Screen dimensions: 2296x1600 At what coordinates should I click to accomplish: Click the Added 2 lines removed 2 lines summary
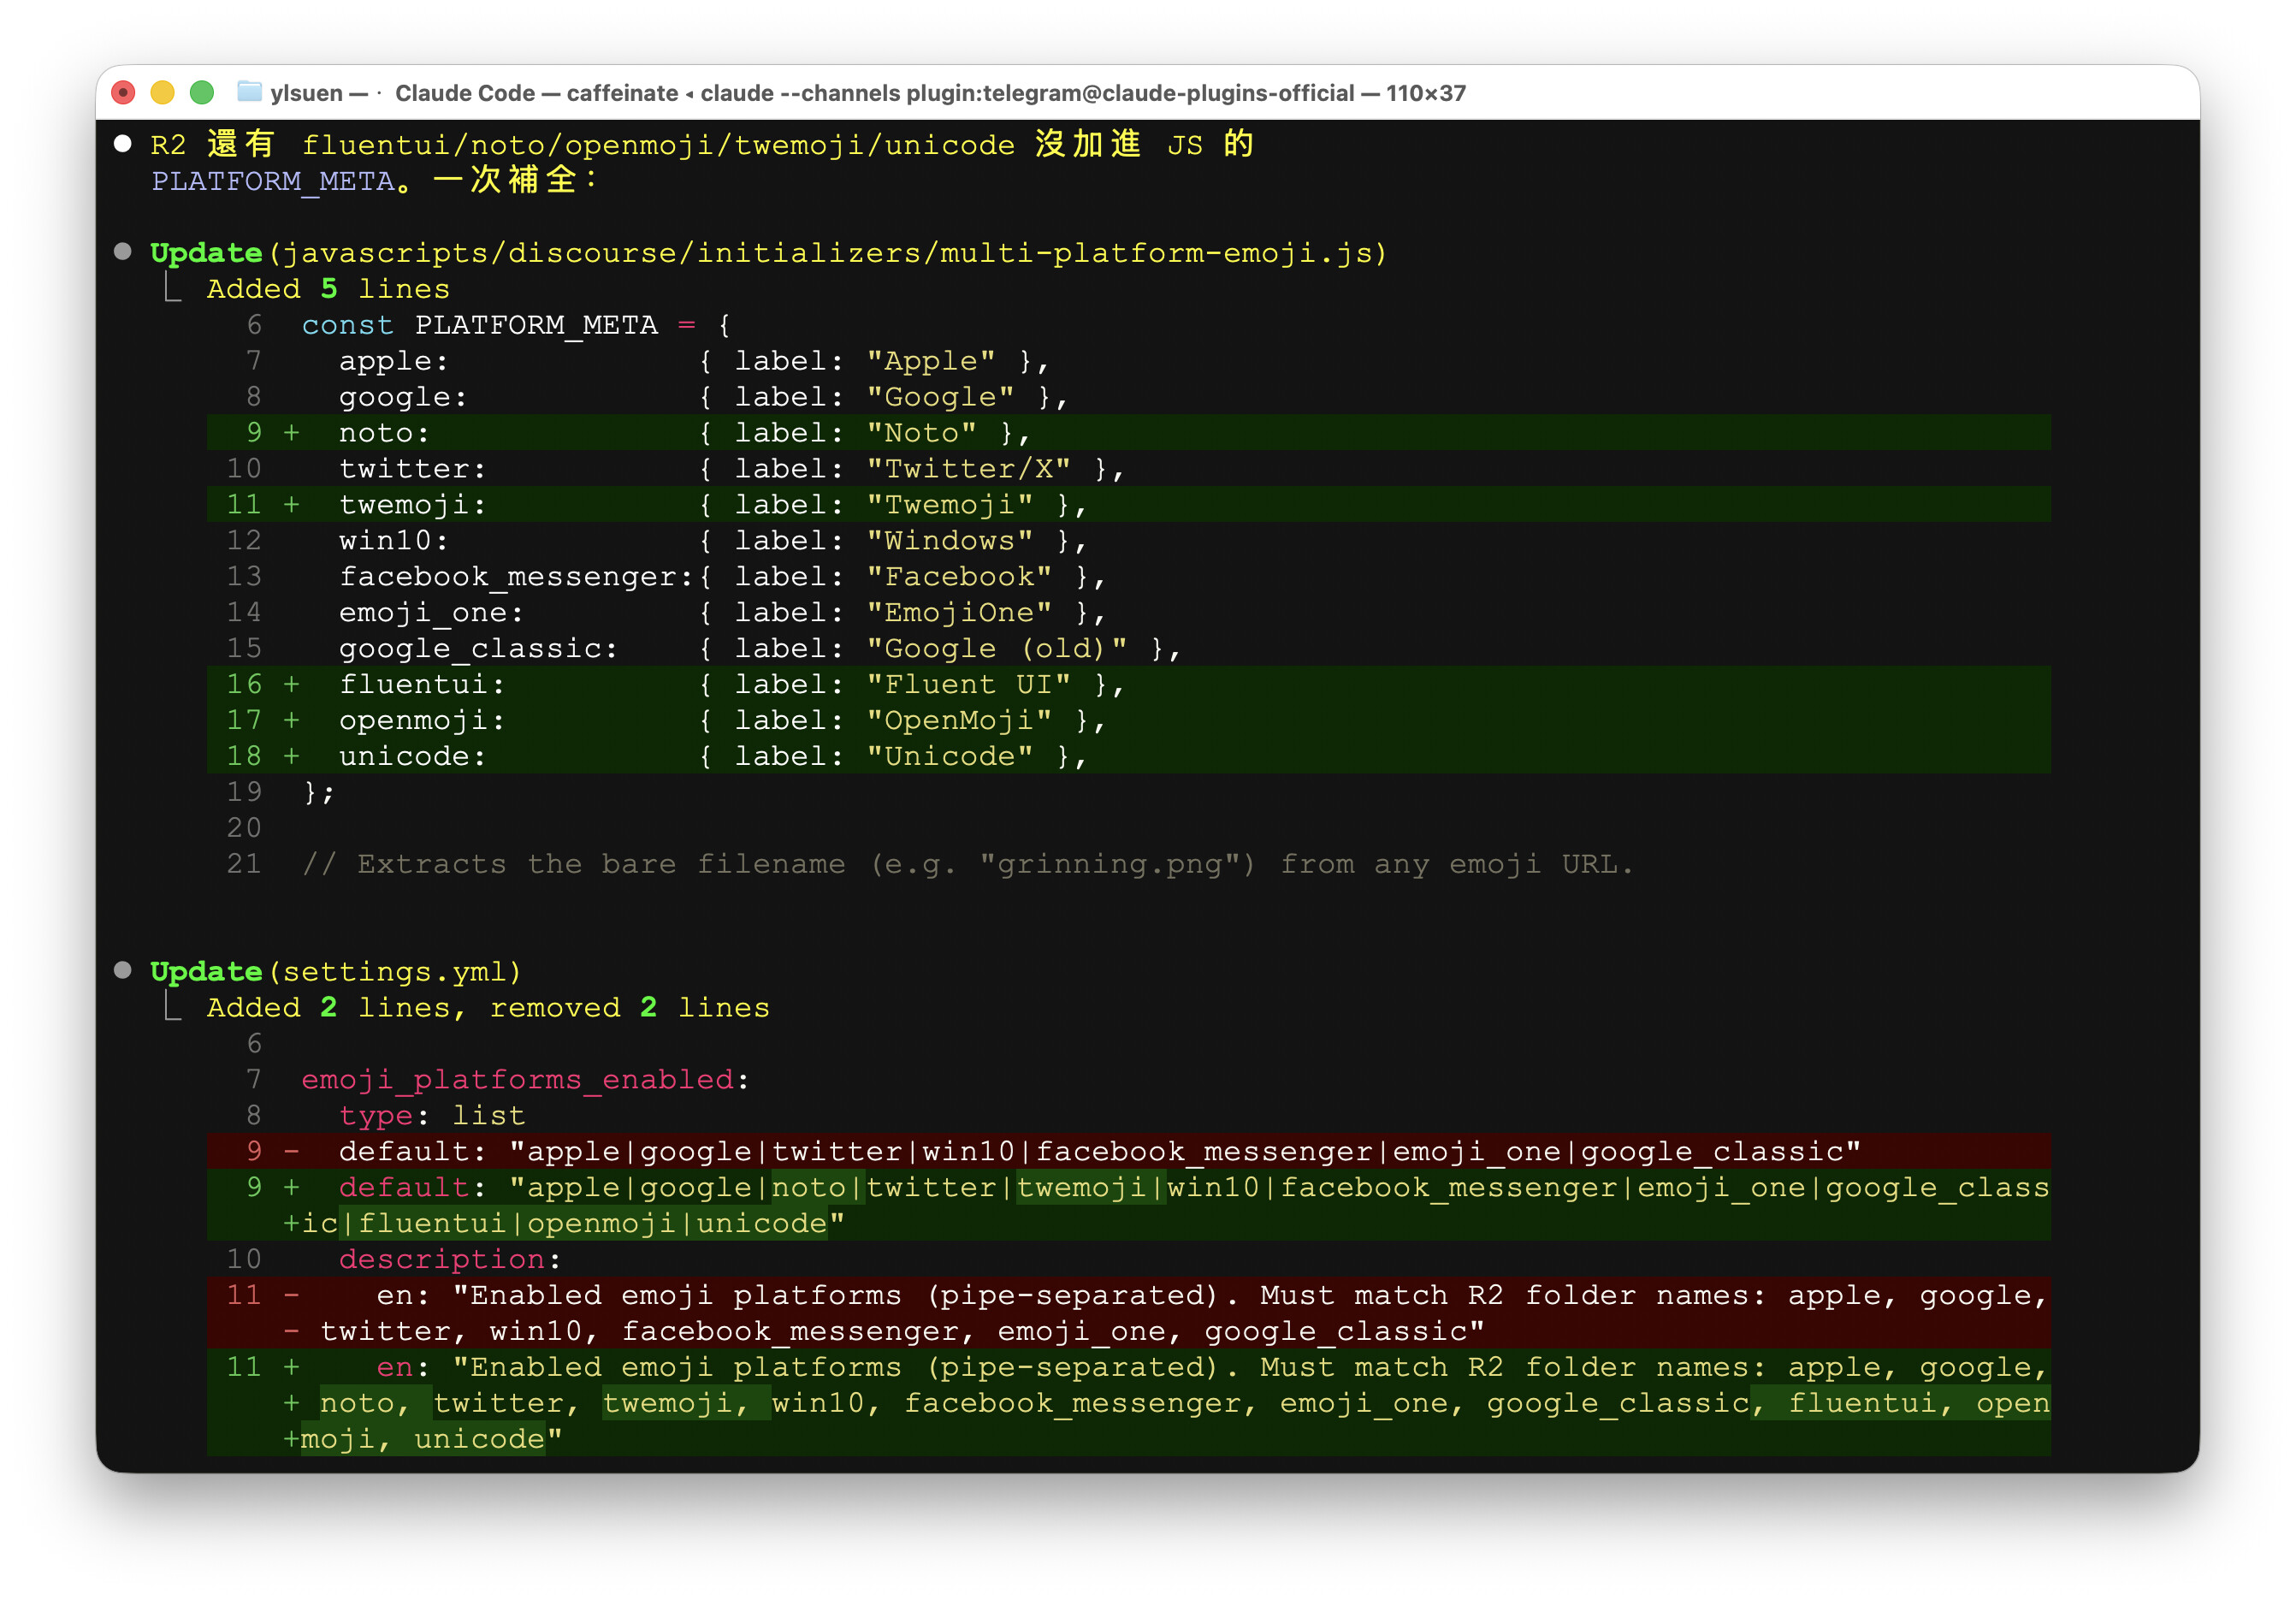click(x=487, y=1007)
